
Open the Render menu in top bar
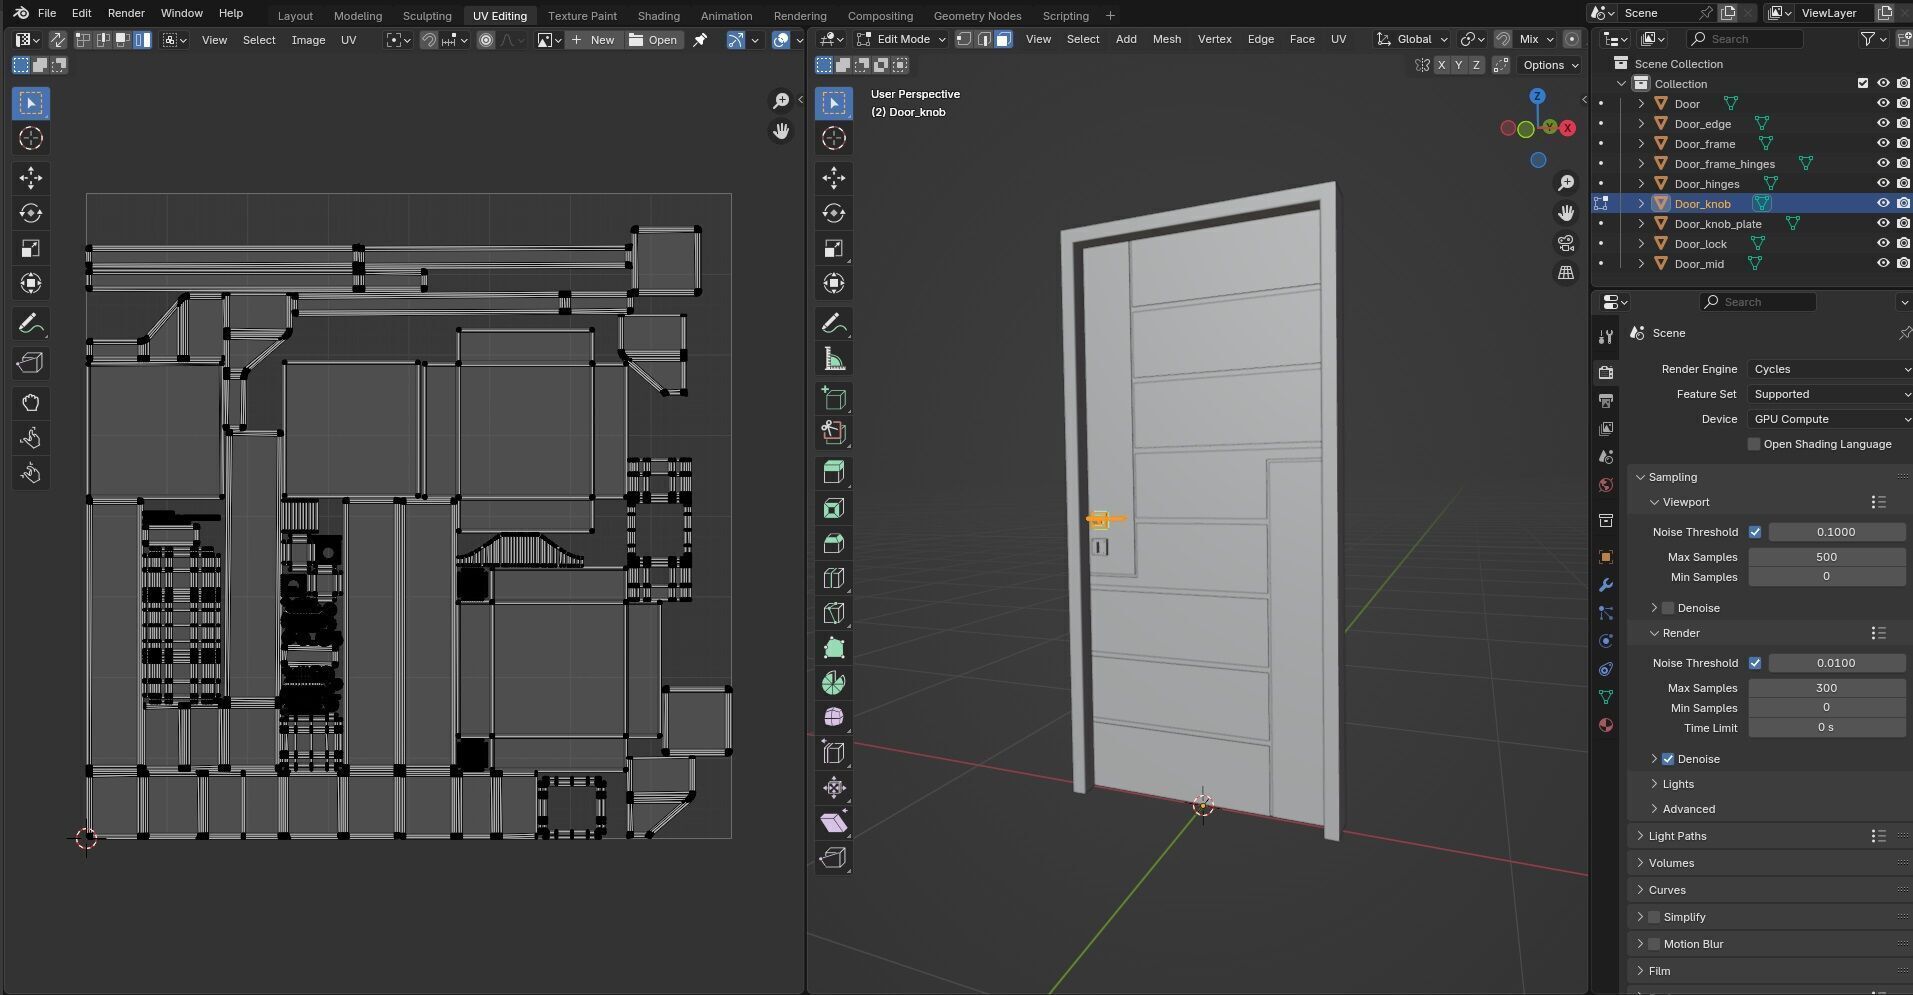126,13
